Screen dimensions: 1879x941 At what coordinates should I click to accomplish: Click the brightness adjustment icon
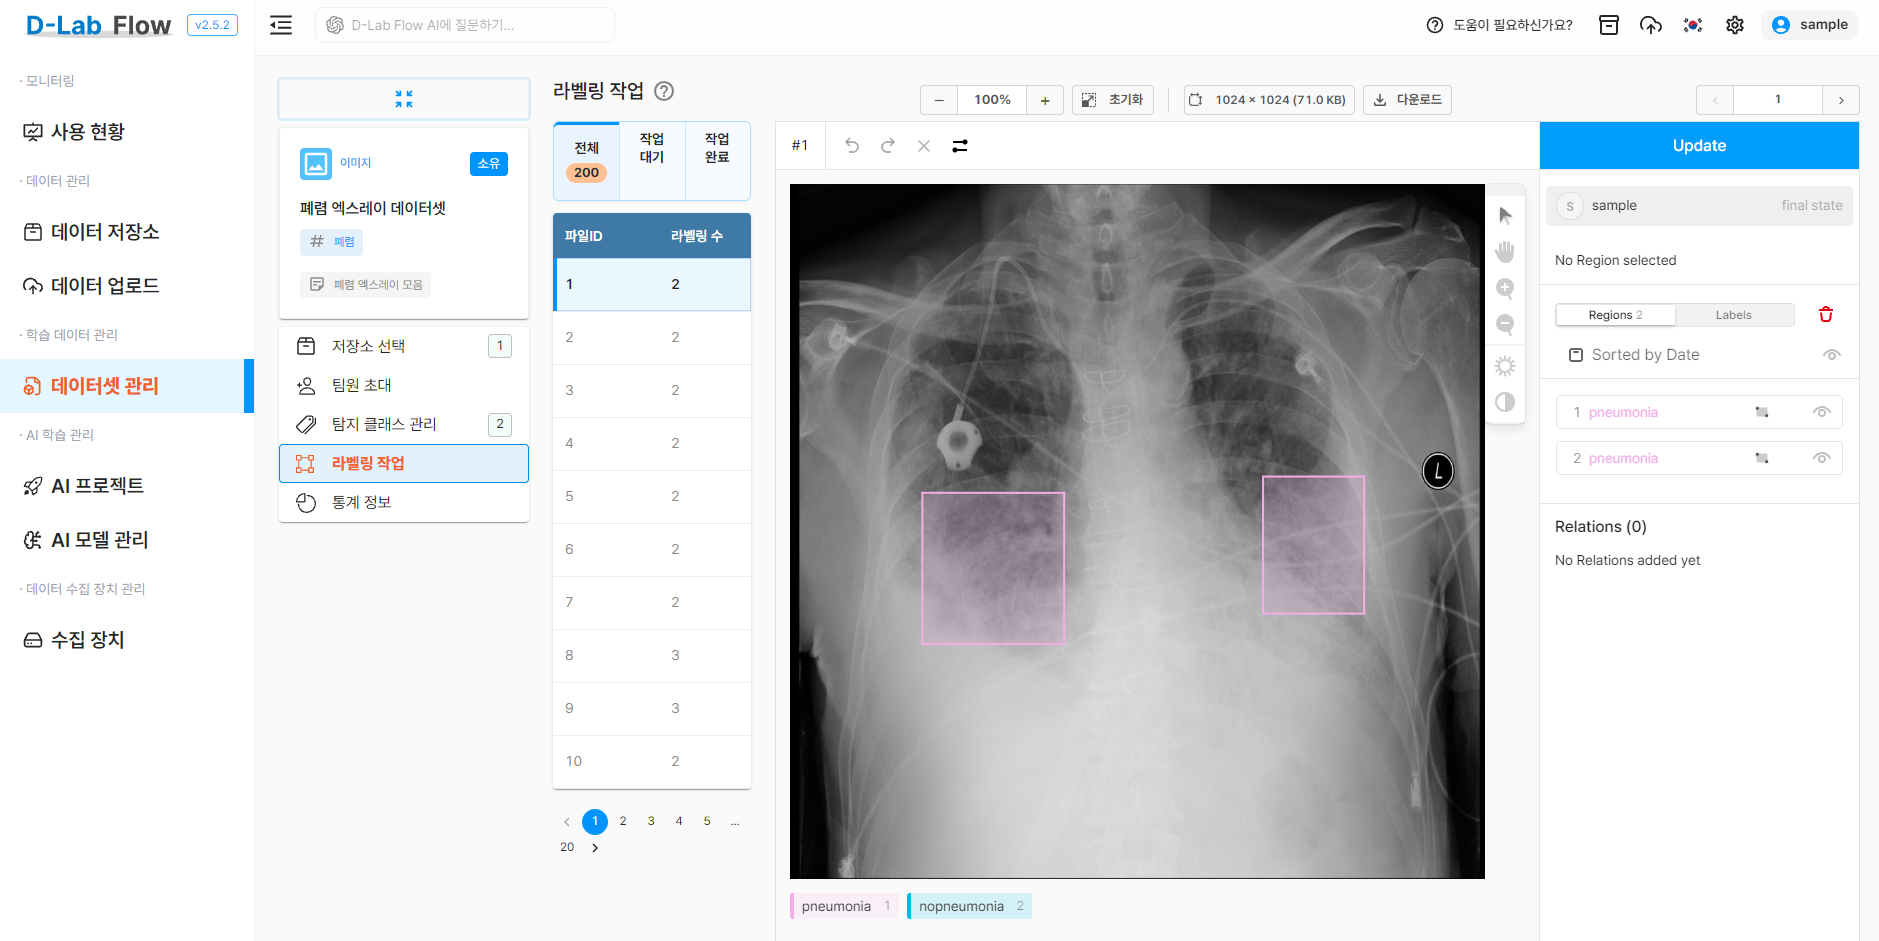1505,366
